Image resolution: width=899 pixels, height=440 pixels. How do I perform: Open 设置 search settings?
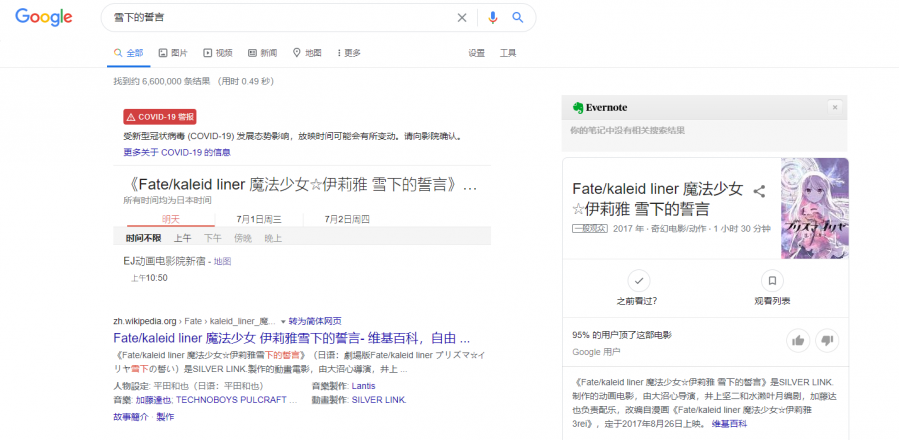[x=476, y=53]
